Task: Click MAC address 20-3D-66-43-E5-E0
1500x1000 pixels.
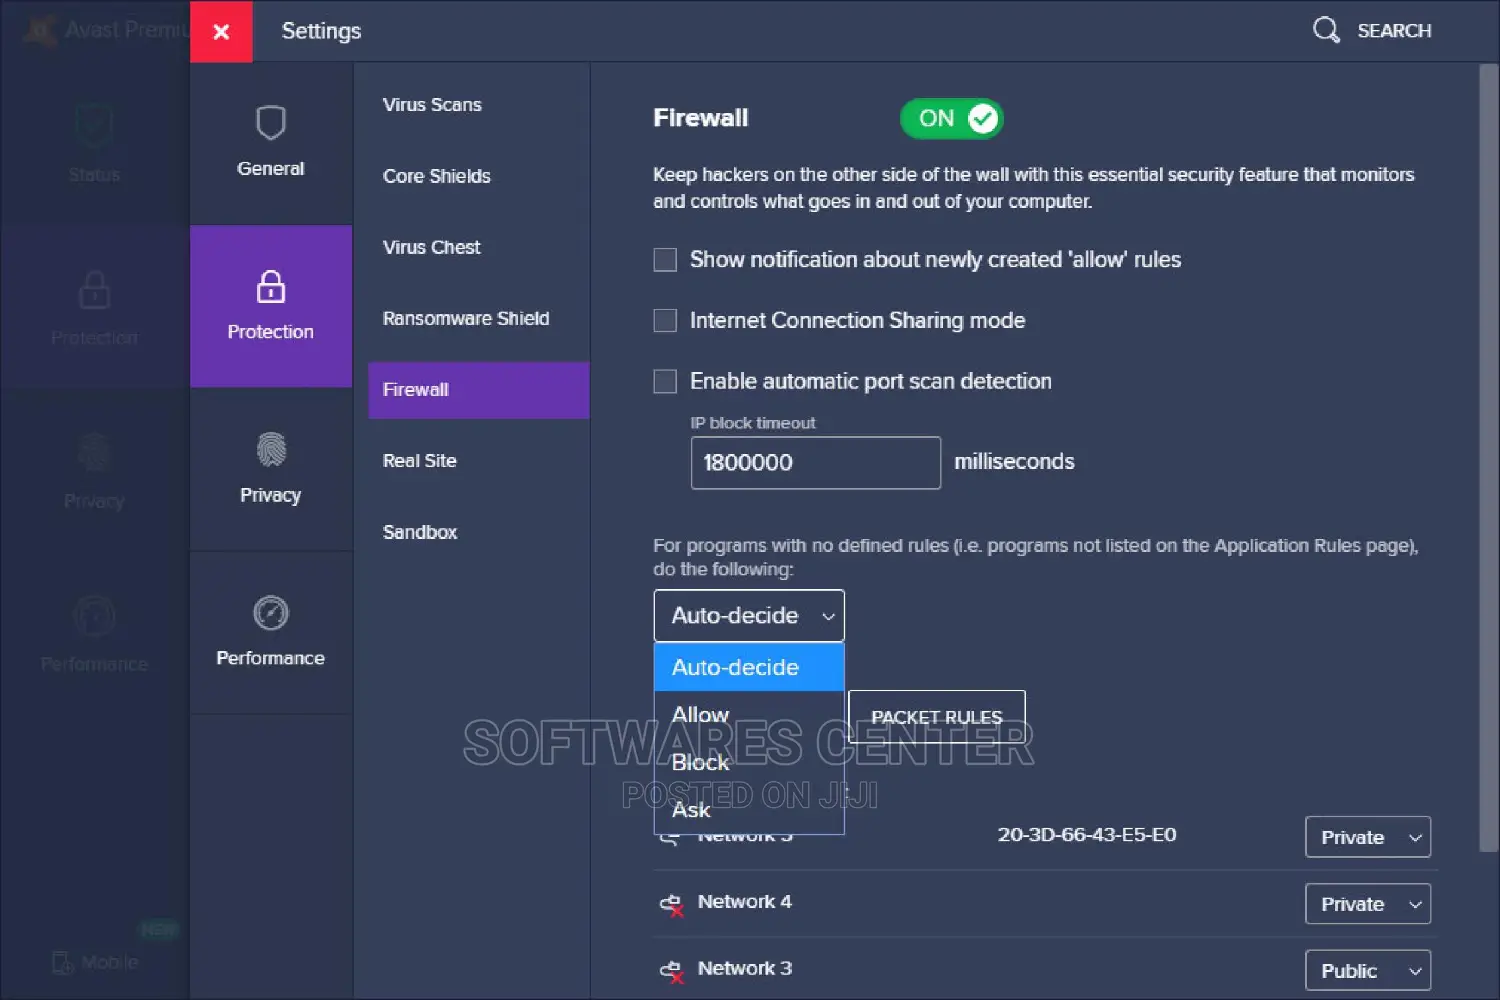Action: pos(1087,835)
